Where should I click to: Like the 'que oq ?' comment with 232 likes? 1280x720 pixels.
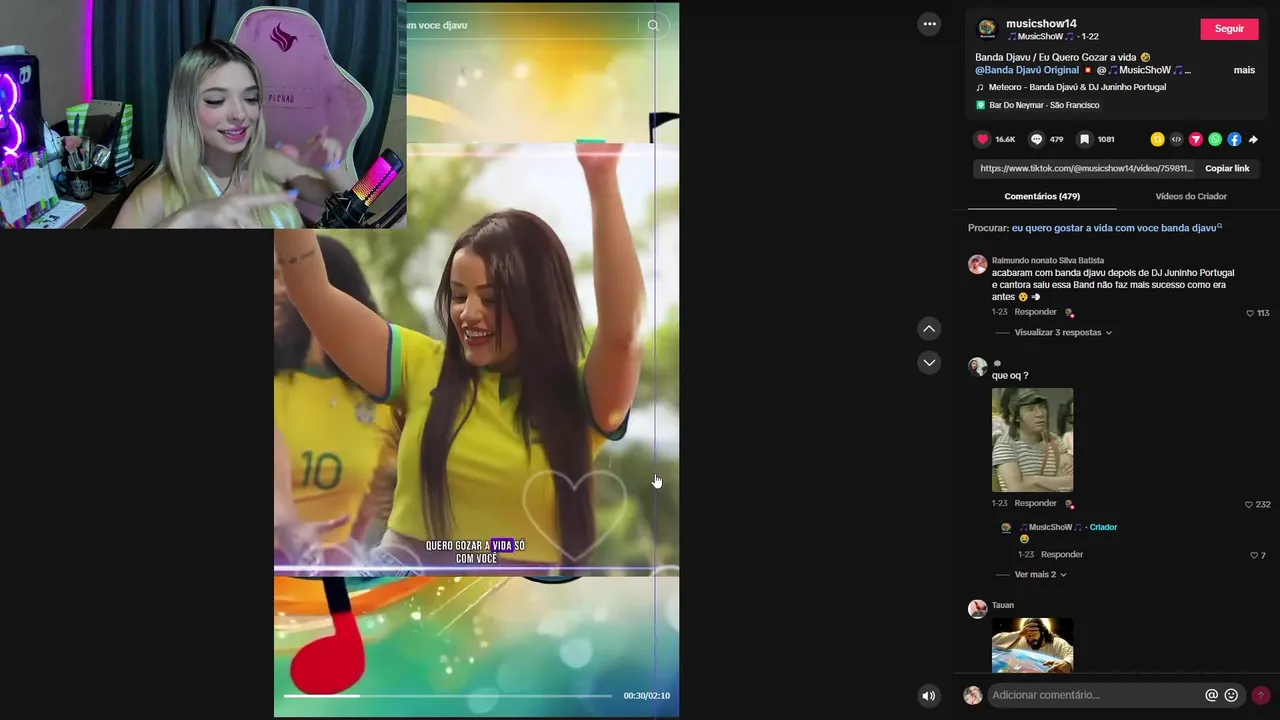pyautogui.click(x=1249, y=504)
